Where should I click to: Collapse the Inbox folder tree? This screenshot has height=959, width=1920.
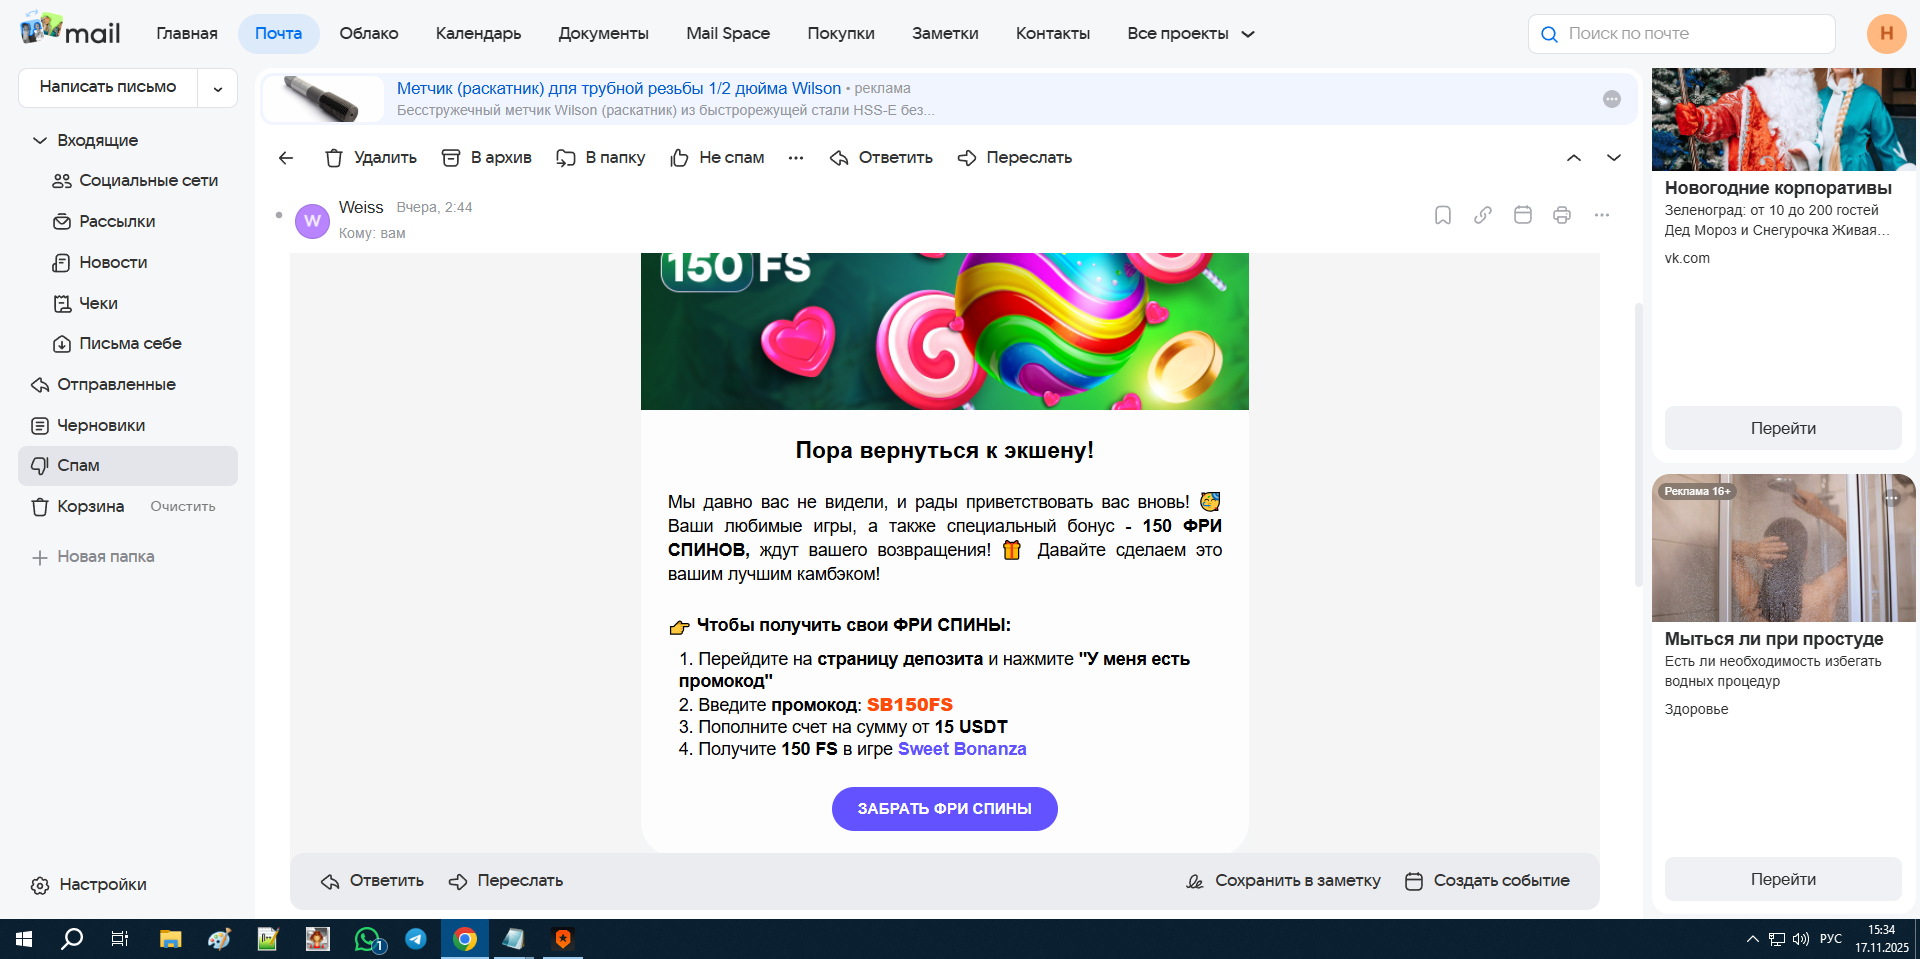(x=40, y=141)
